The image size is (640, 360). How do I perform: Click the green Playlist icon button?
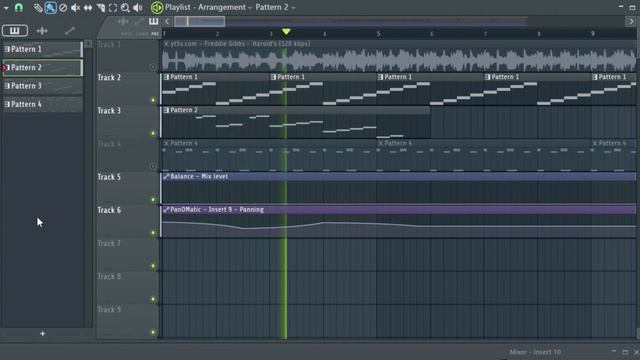point(157,7)
